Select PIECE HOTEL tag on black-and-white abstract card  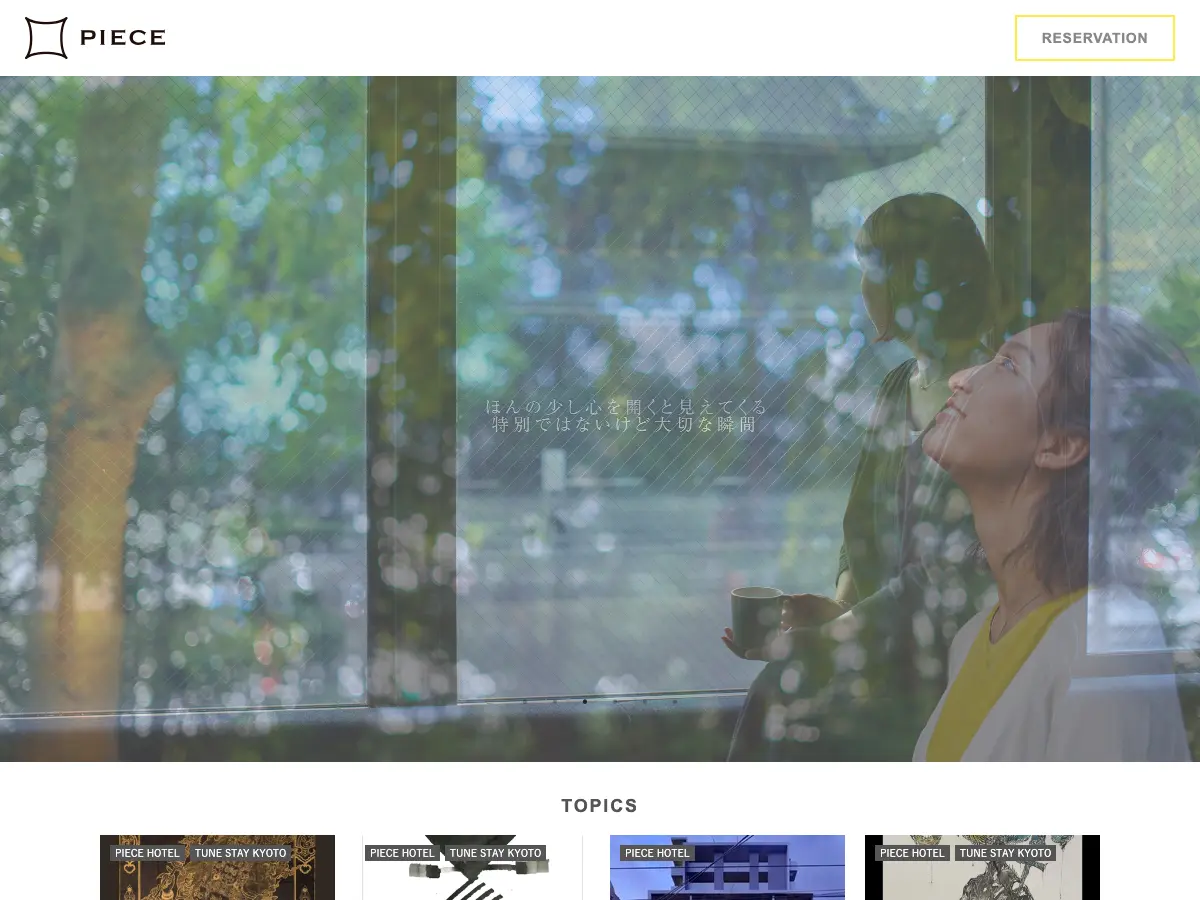(402, 853)
